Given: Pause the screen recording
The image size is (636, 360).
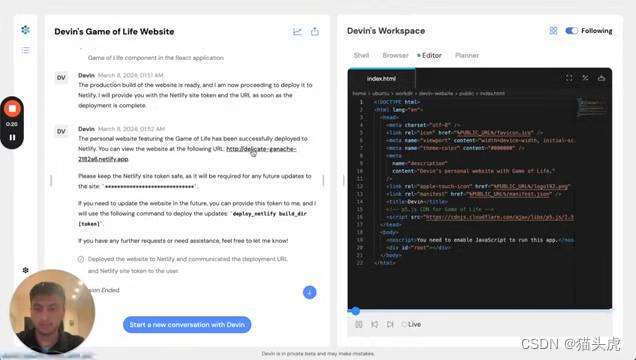Looking at the screenshot, I should click(12, 137).
